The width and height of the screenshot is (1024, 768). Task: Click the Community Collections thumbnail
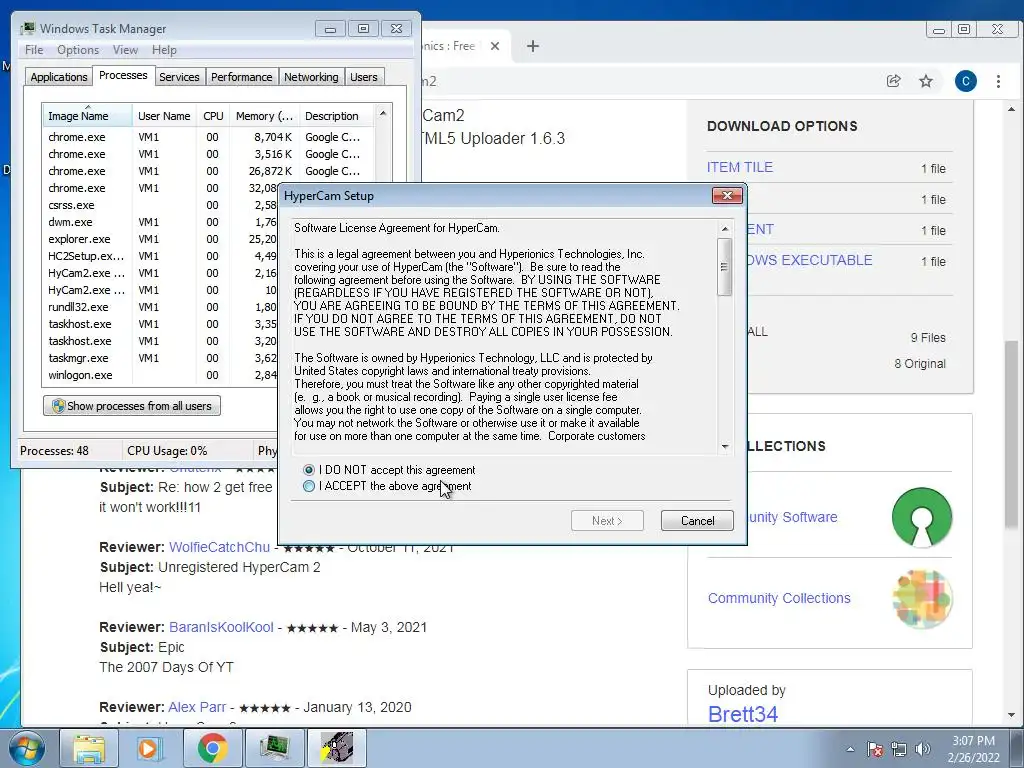pos(921,598)
